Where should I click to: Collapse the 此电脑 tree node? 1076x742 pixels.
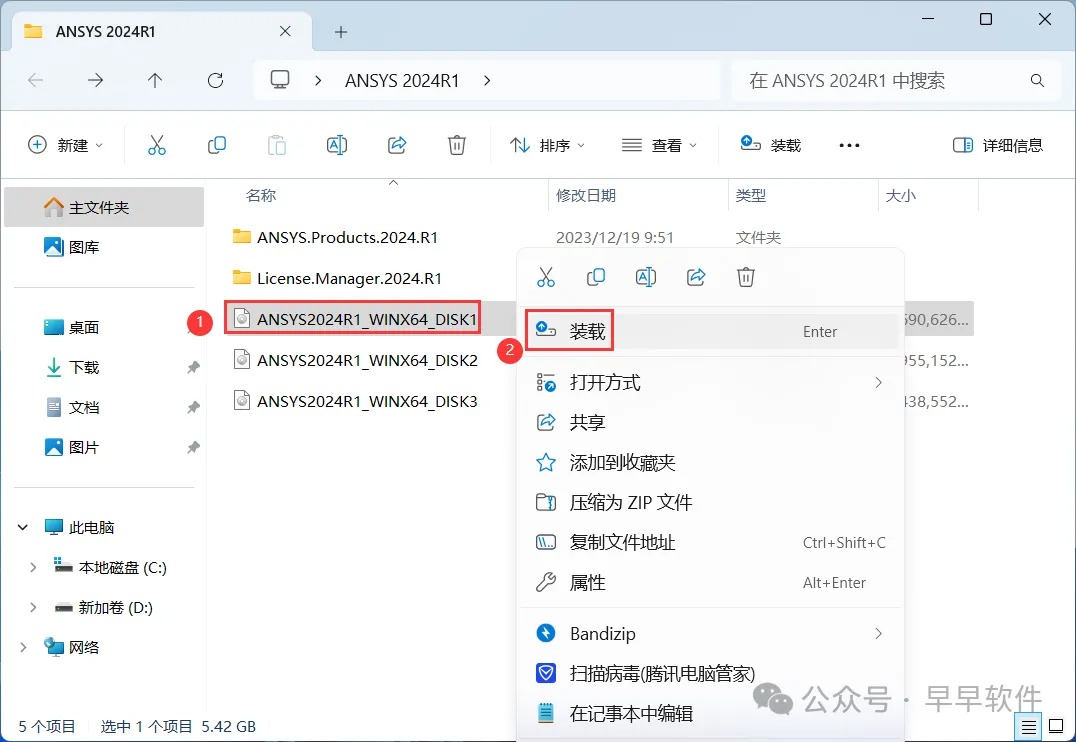tap(23, 527)
